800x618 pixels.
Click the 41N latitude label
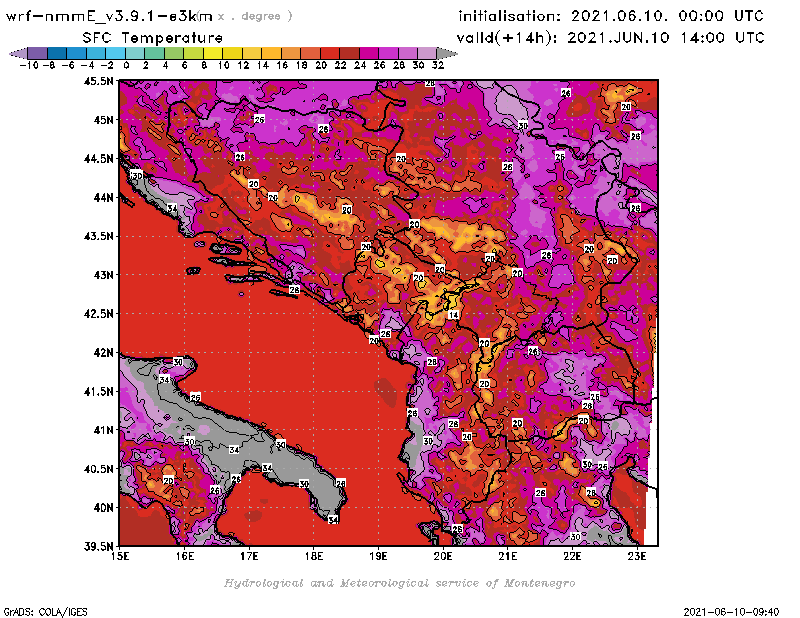coord(104,430)
